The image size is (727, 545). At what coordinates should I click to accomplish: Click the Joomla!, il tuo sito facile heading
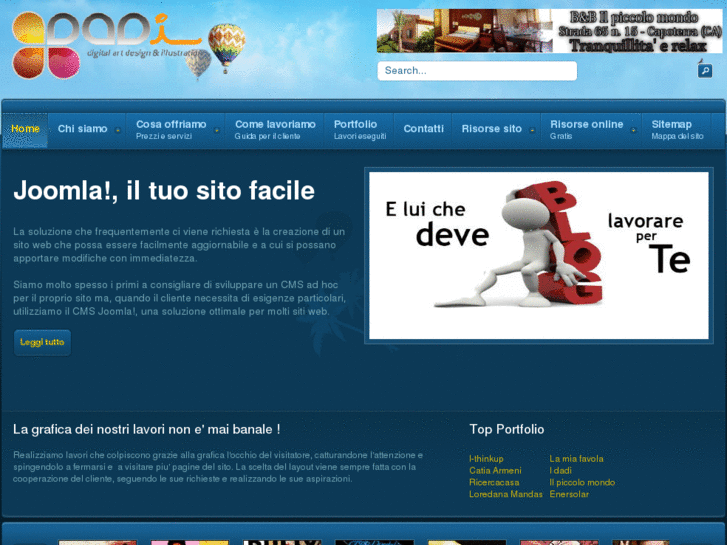point(164,191)
